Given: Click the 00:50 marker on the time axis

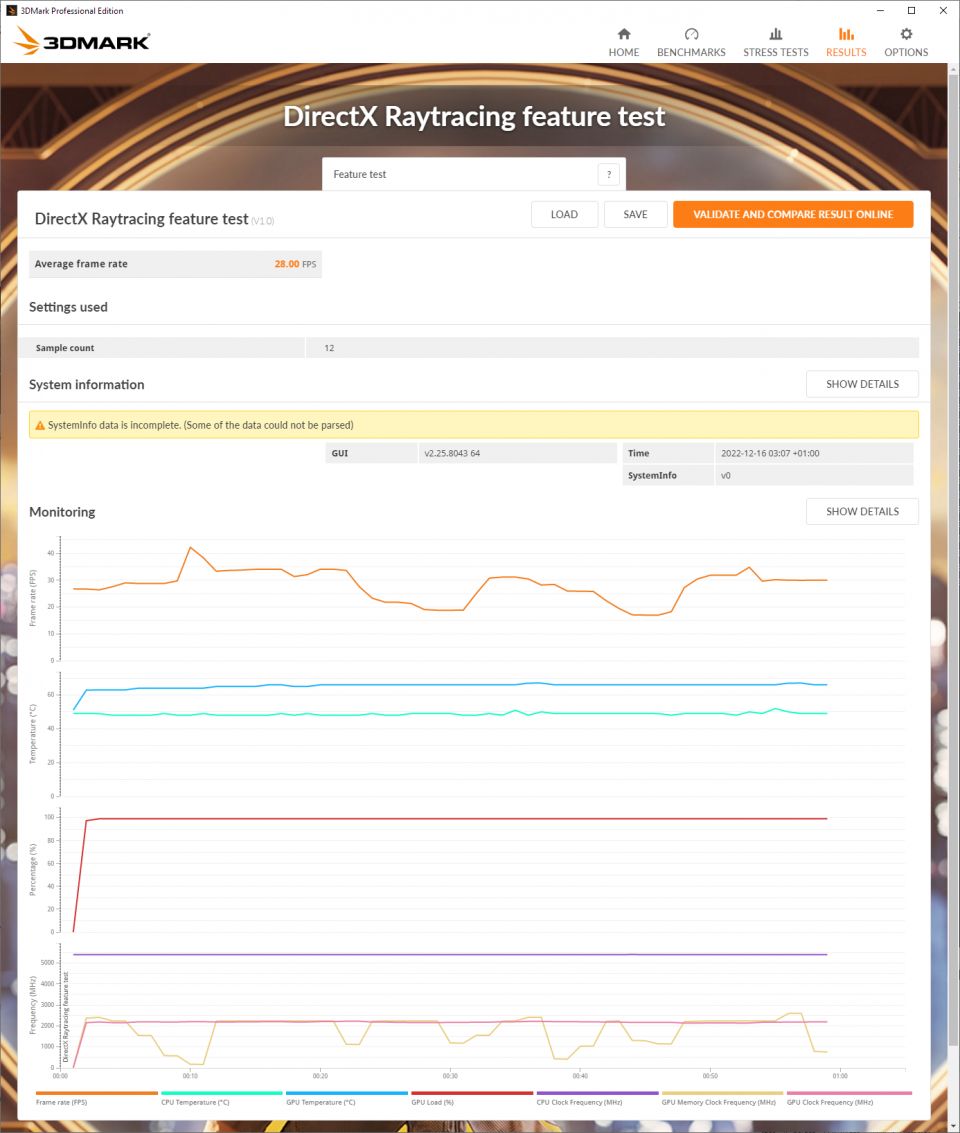Looking at the screenshot, I should (x=710, y=1076).
